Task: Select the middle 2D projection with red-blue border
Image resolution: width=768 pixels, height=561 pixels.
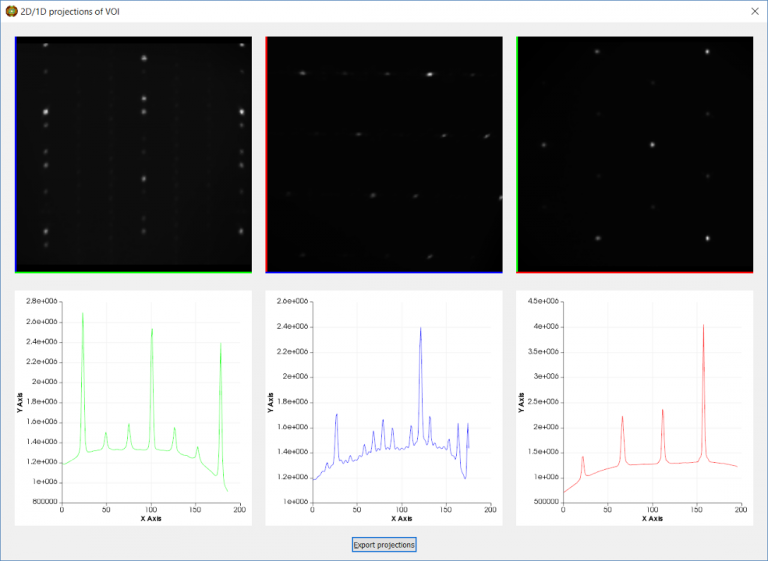Action: point(383,155)
